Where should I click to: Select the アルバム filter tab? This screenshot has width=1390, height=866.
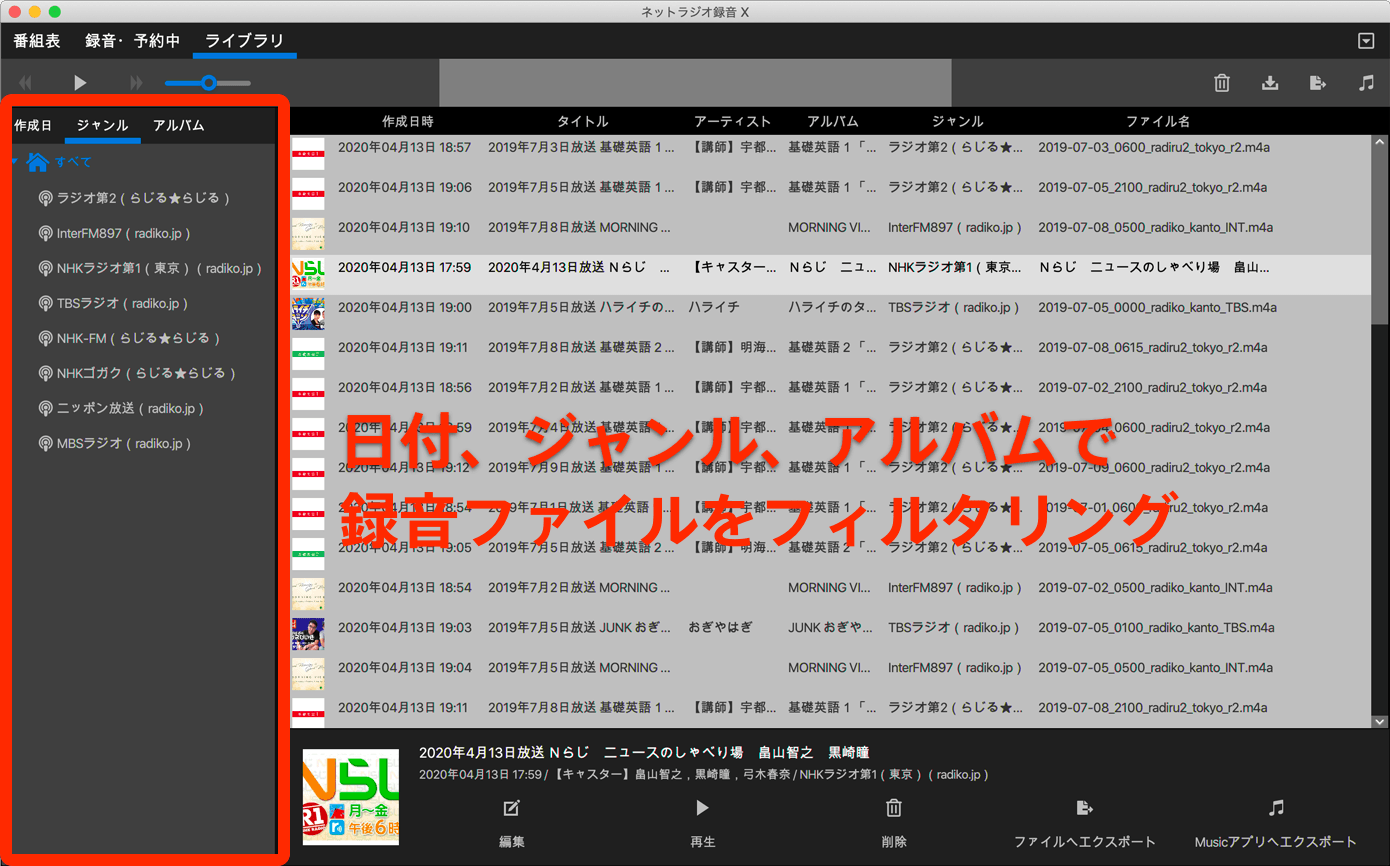pos(178,126)
